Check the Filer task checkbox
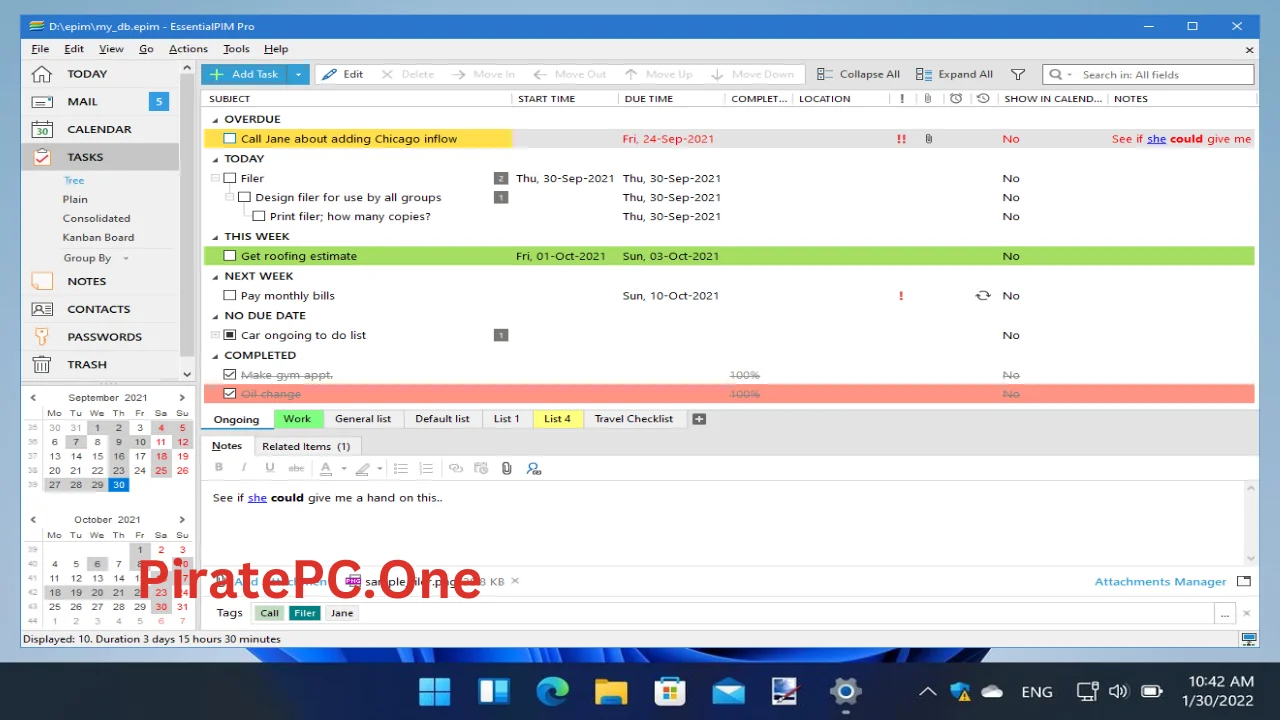 230,178
